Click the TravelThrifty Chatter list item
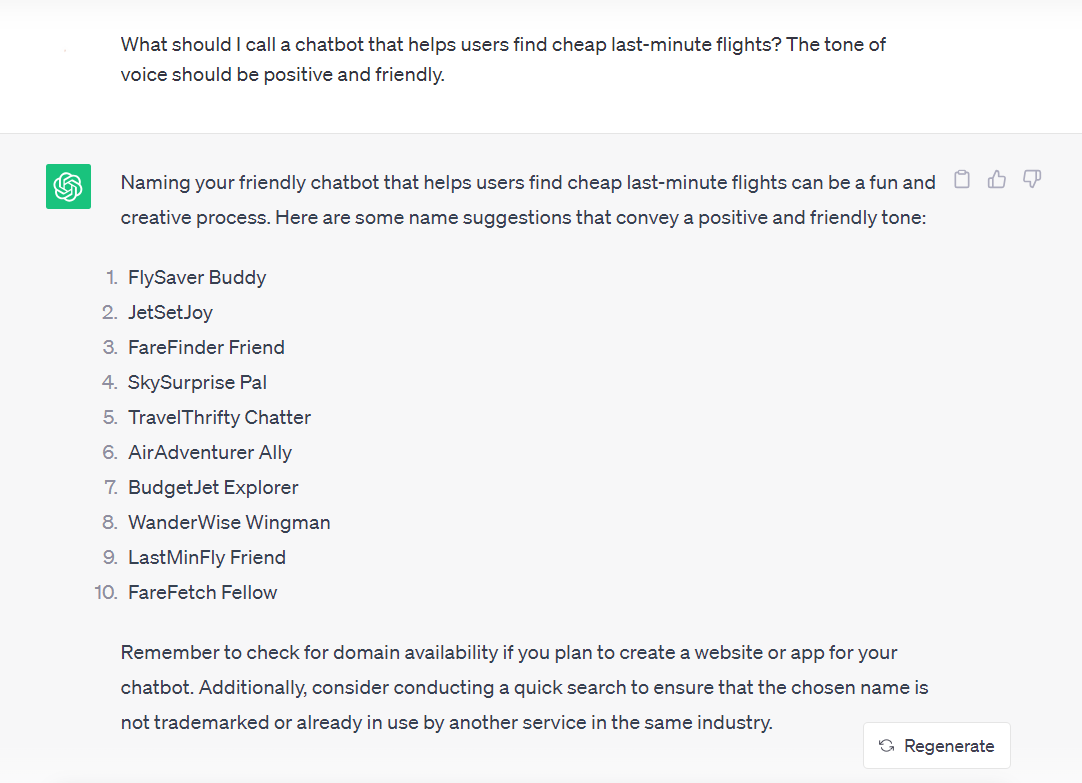The image size is (1082, 783). [x=219, y=417]
